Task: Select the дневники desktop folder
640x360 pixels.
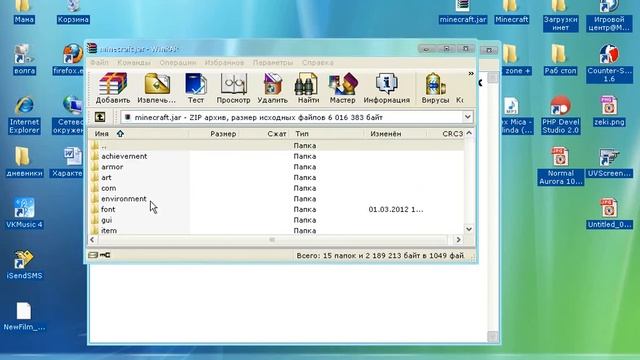Action: [x=24, y=162]
